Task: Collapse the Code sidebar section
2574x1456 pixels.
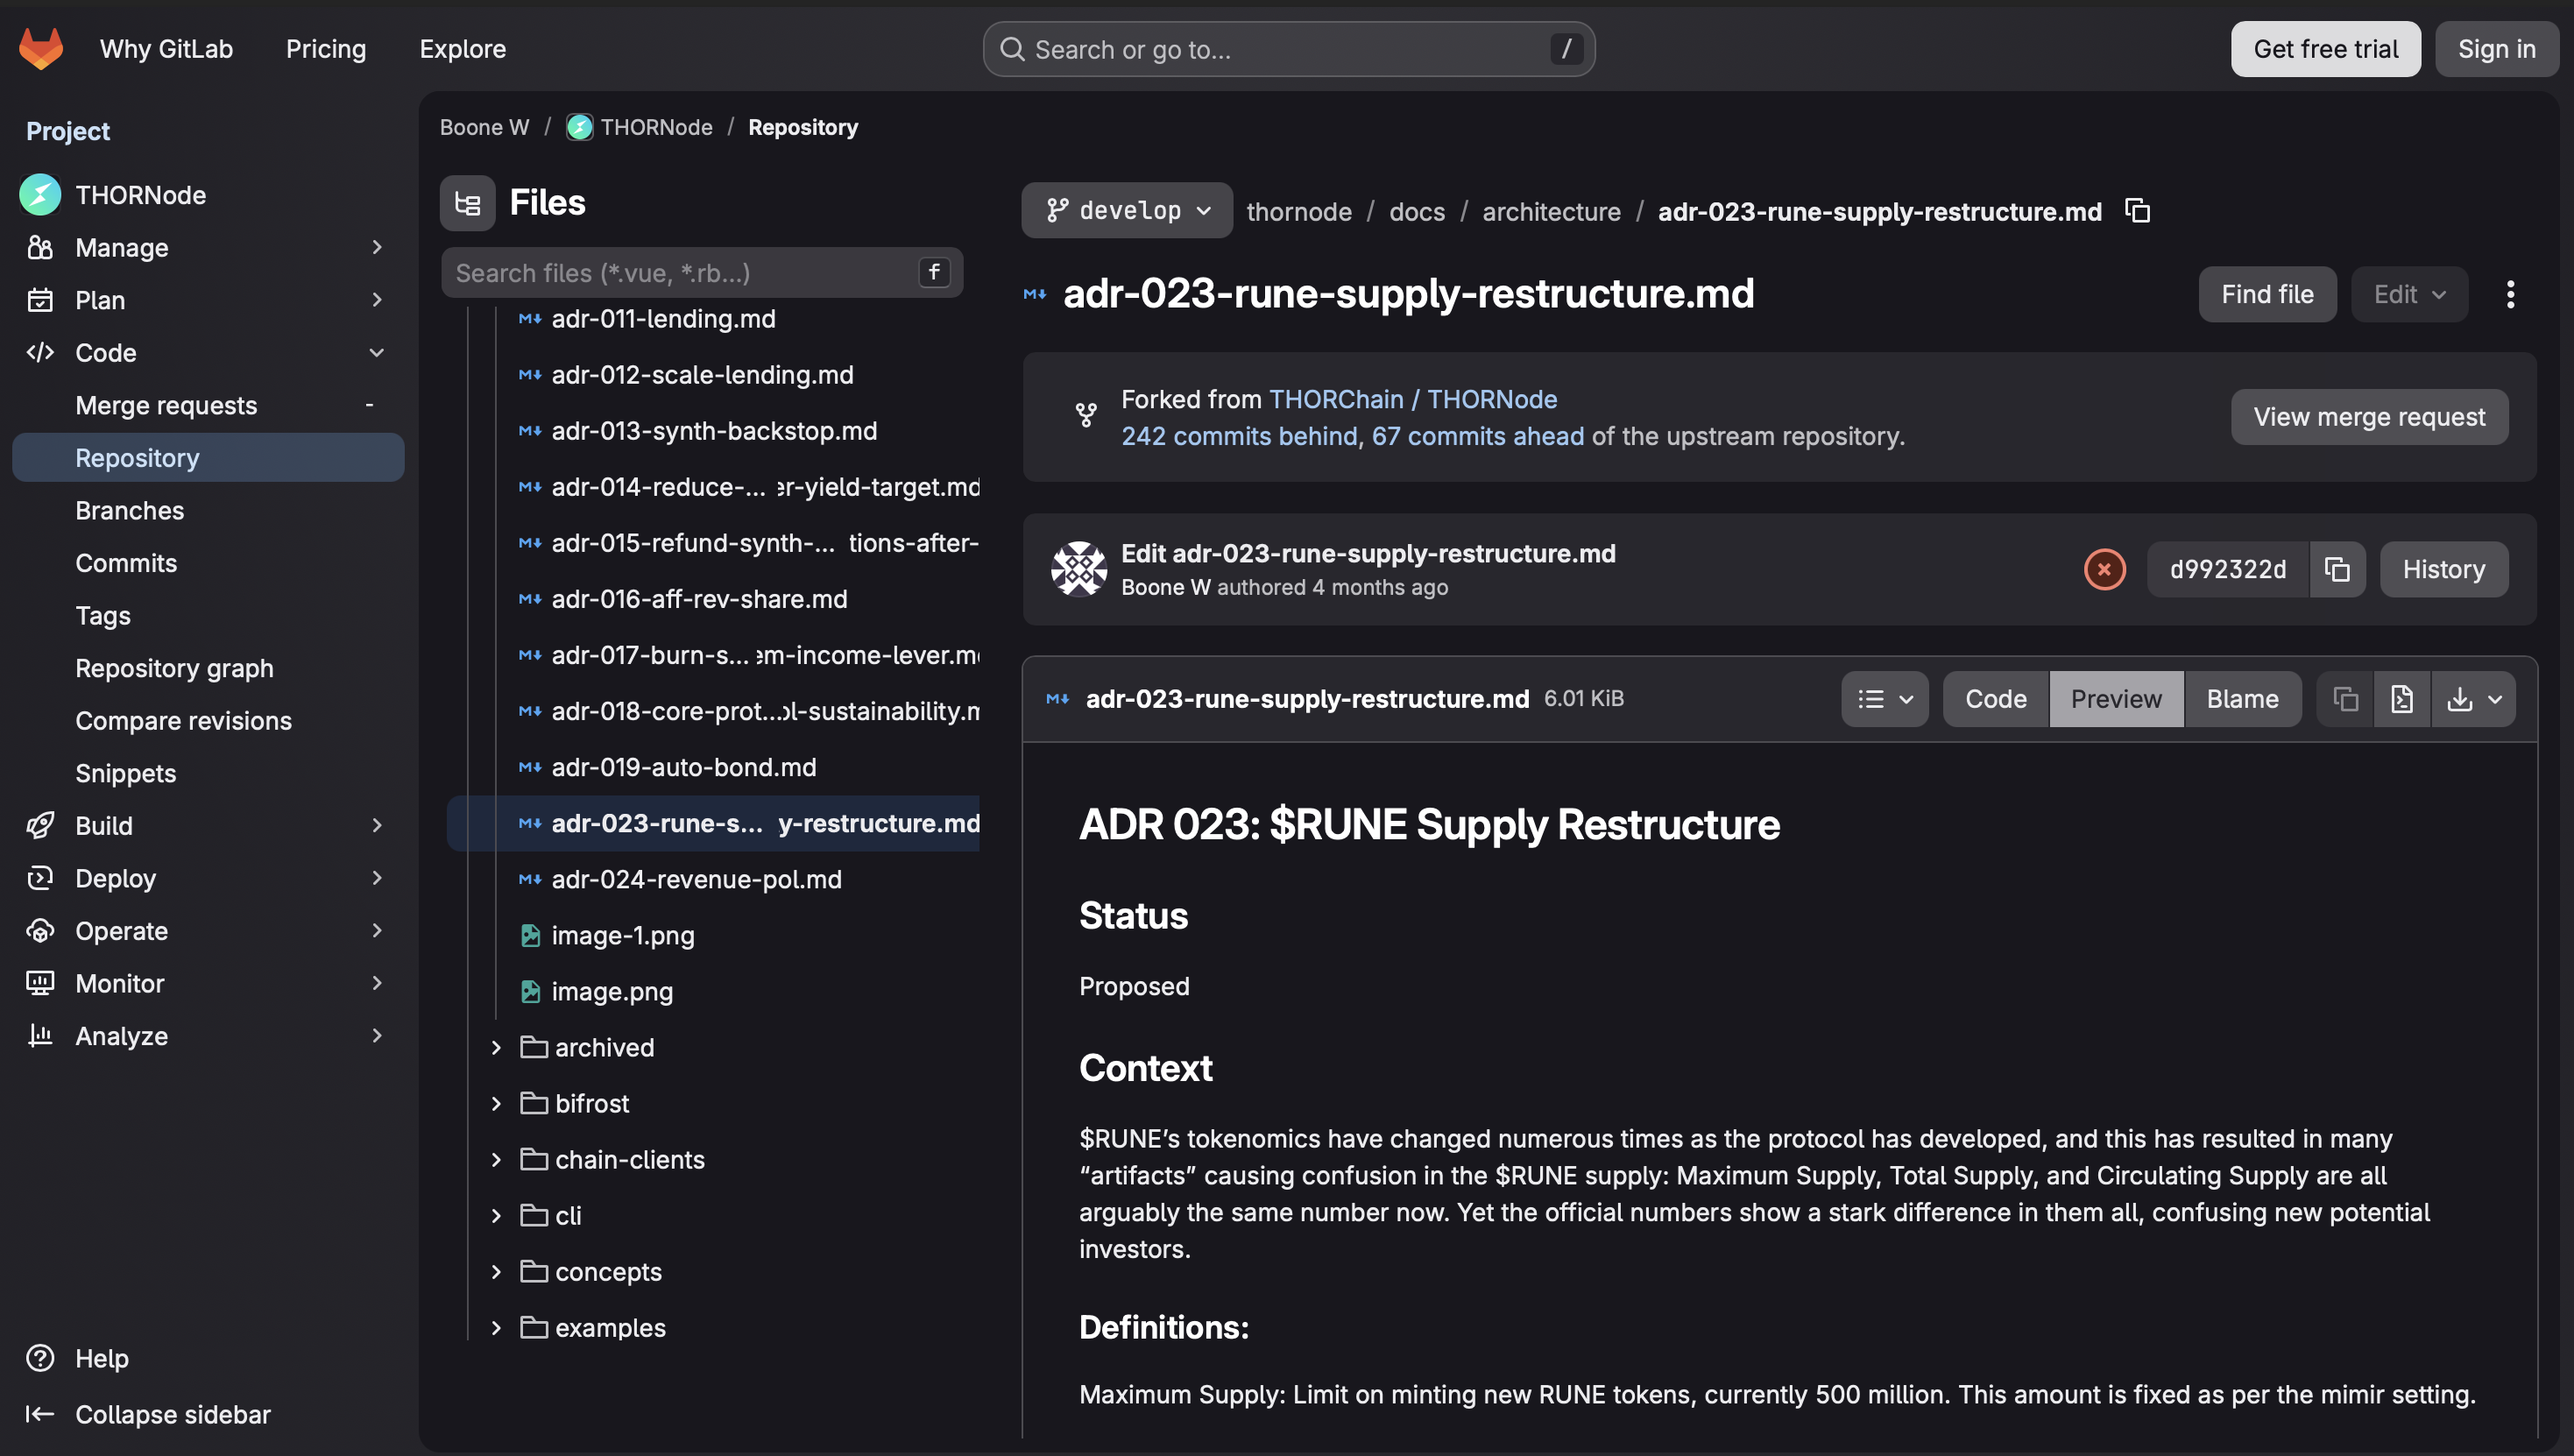Action: (x=377, y=352)
